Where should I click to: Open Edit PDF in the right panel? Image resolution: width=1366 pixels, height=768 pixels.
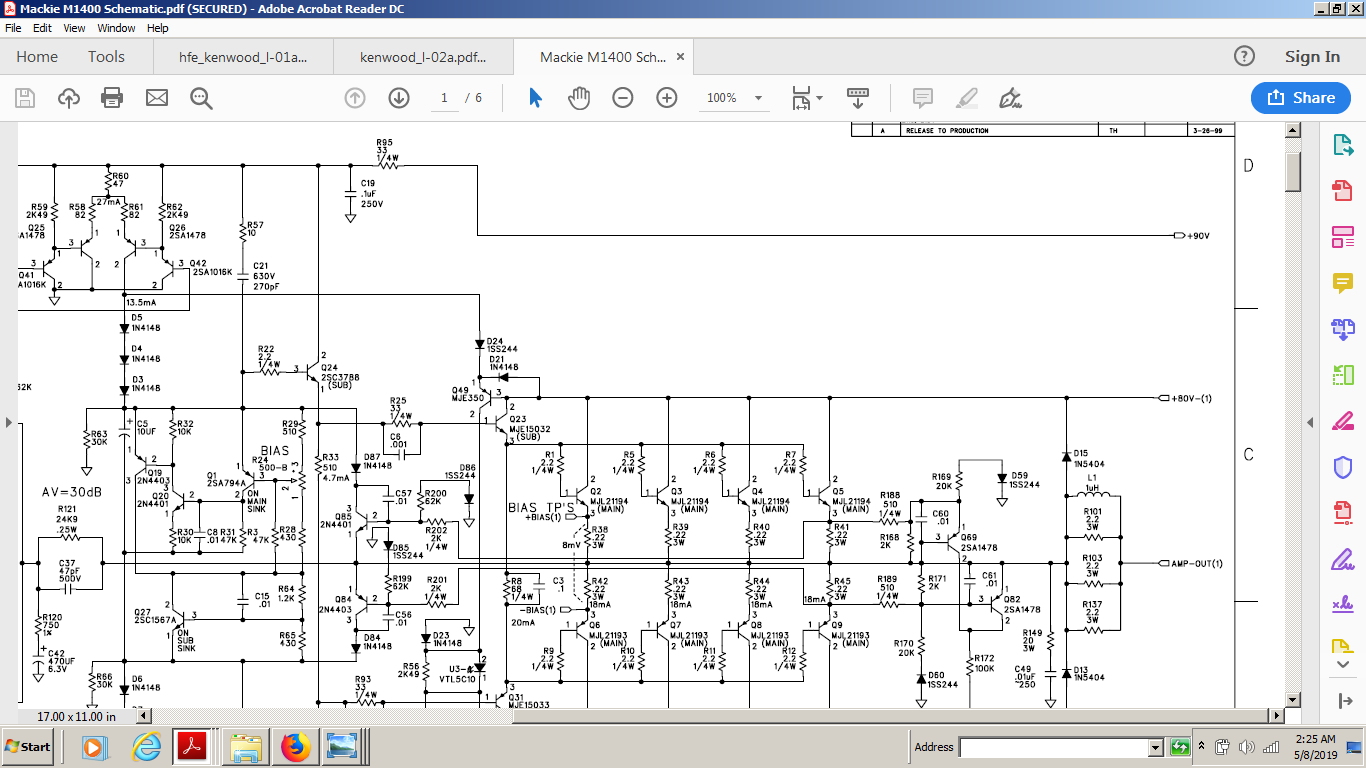(1342, 237)
